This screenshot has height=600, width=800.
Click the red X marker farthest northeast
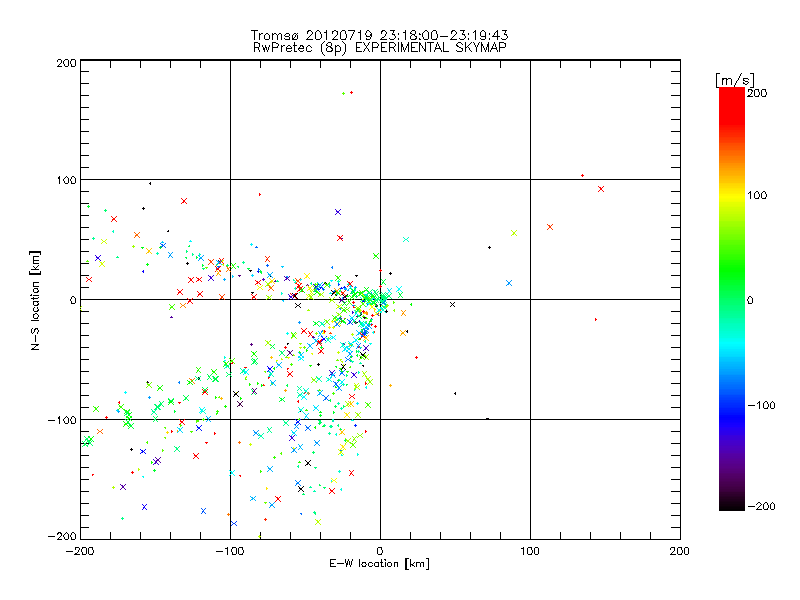pyautogui.click(x=601, y=189)
